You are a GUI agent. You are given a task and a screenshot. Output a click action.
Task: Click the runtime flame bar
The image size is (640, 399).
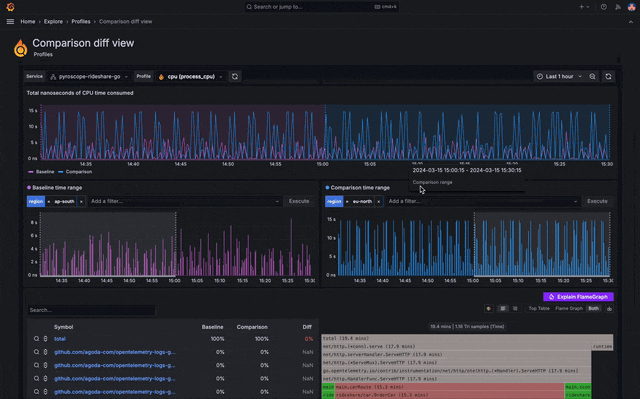point(602,346)
